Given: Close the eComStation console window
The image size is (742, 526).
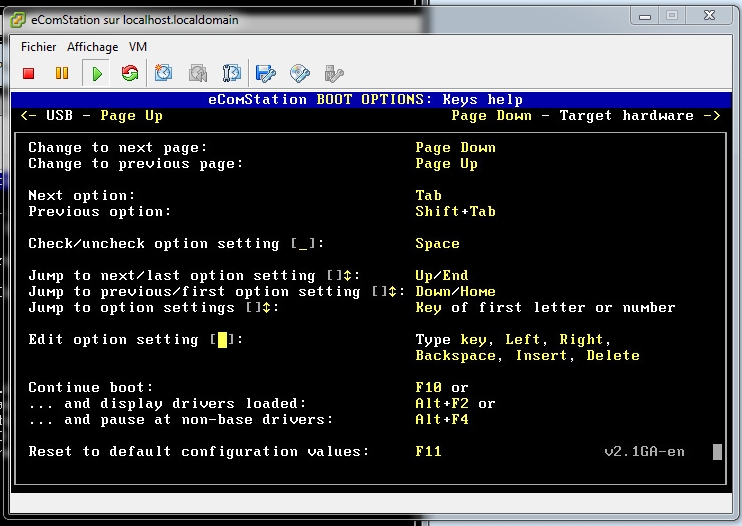Looking at the screenshot, I should [x=709, y=16].
